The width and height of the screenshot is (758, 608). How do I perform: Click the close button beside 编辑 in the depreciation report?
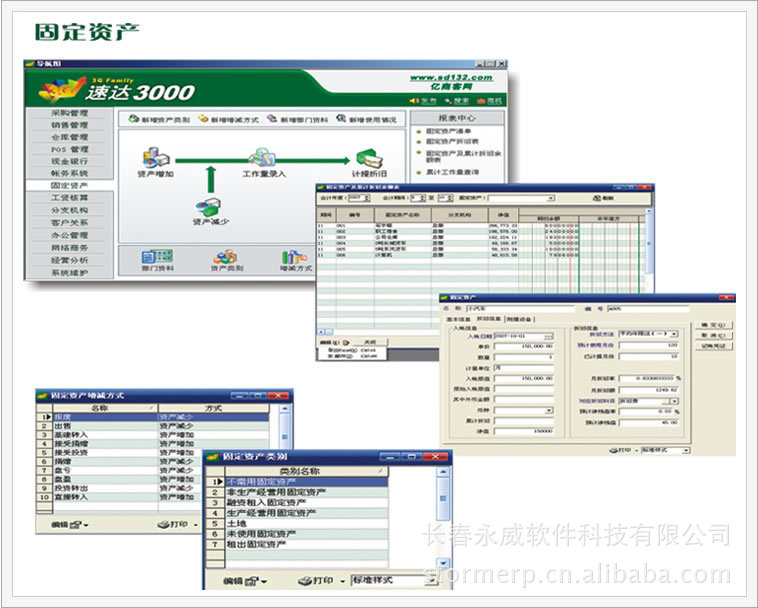click(370, 342)
